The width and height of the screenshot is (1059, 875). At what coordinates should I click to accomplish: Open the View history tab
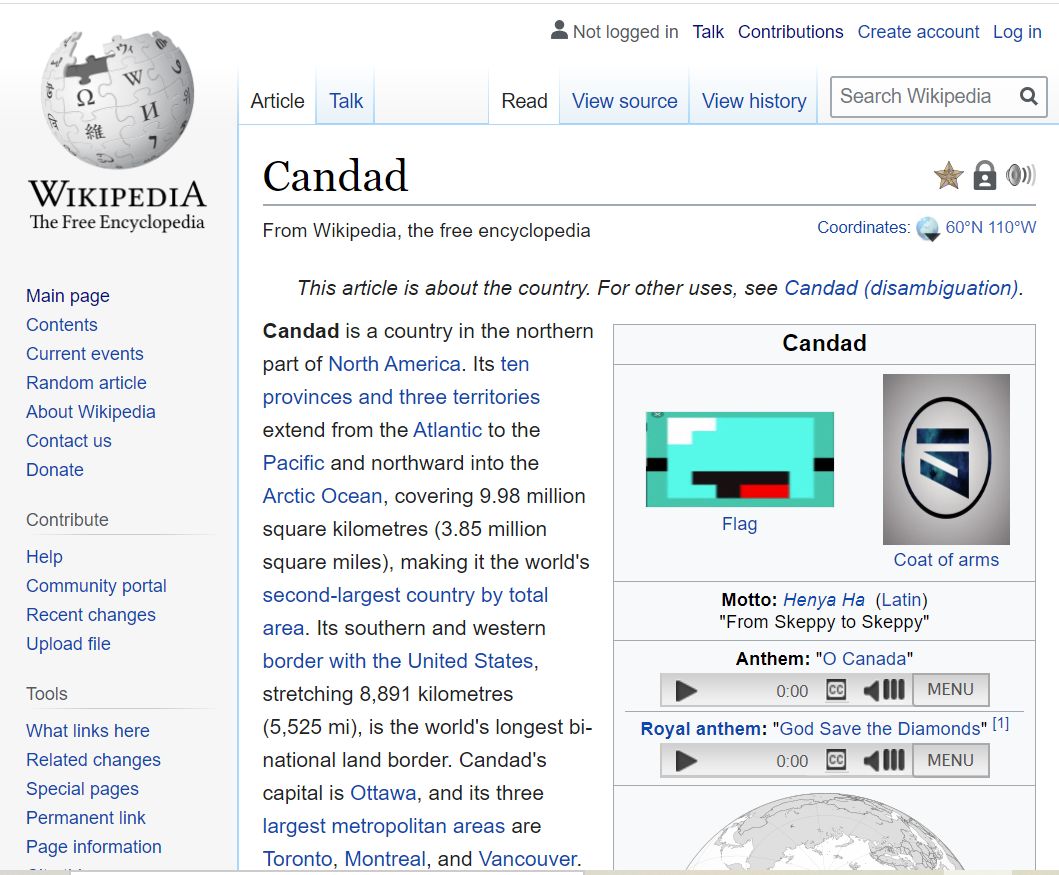(754, 101)
